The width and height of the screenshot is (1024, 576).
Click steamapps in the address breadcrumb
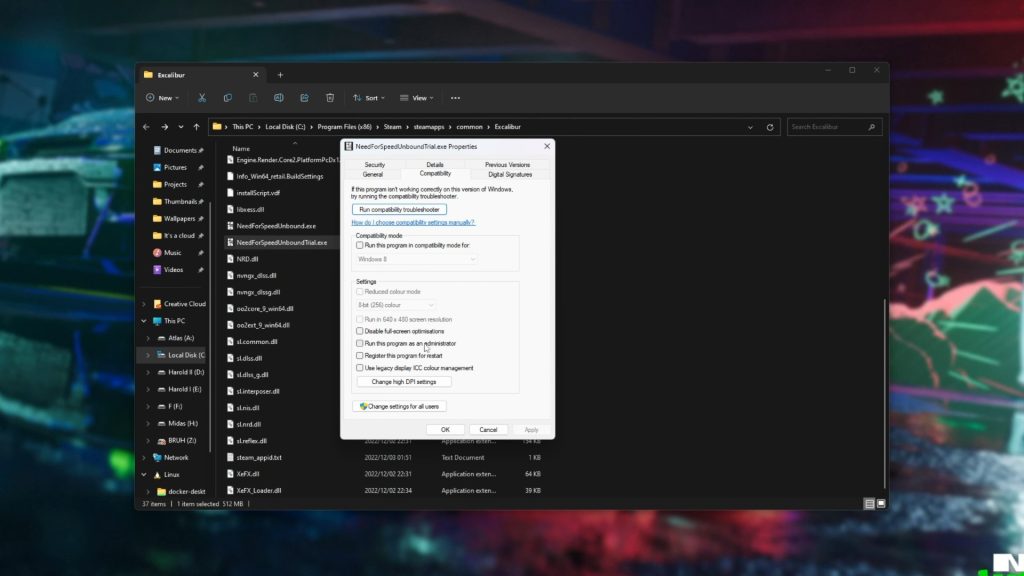pos(429,127)
